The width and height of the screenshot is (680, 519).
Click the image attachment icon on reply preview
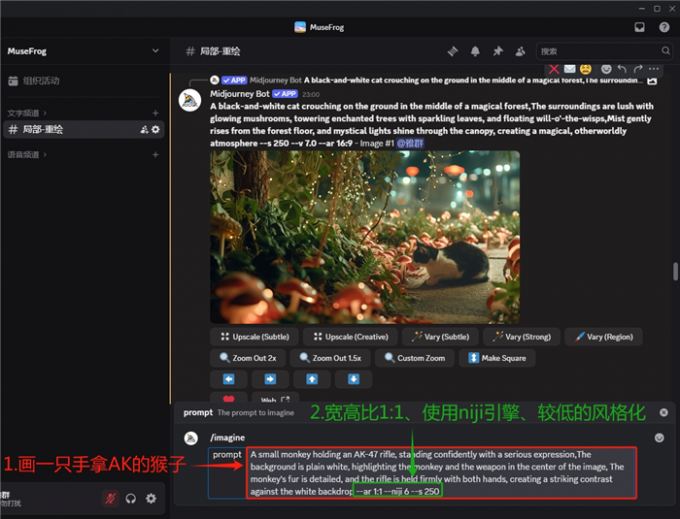point(652,81)
